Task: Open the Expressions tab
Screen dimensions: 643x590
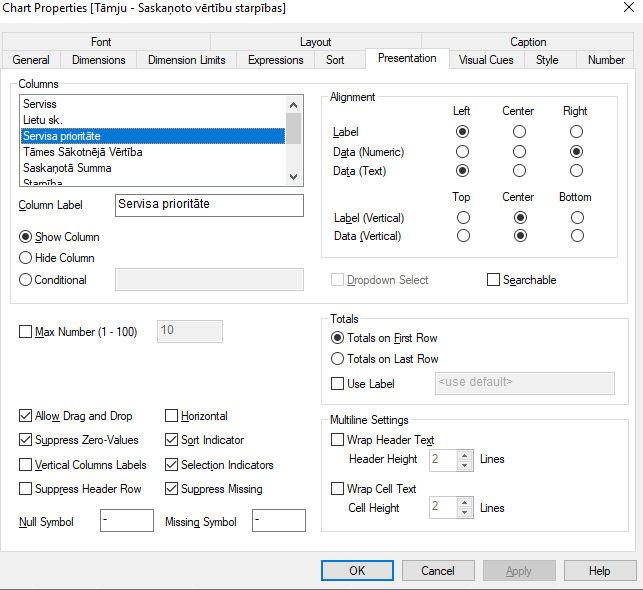Action: pyautogui.click(x=275, y=60)
